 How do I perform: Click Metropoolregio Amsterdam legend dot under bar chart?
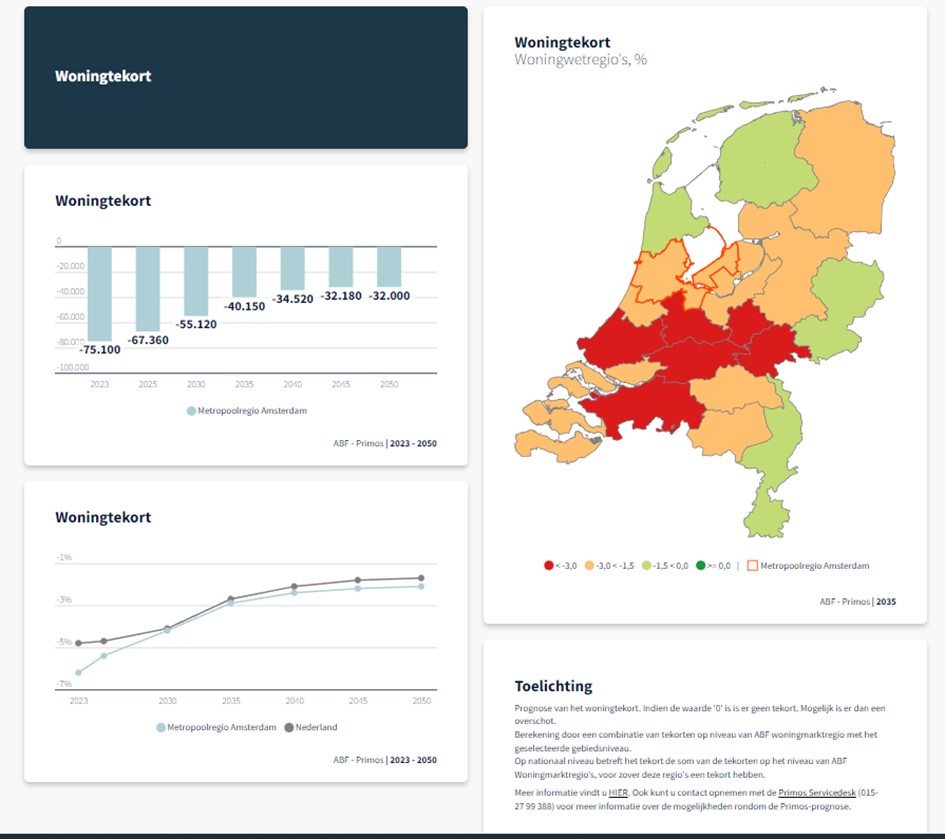[x=191, y=410]
